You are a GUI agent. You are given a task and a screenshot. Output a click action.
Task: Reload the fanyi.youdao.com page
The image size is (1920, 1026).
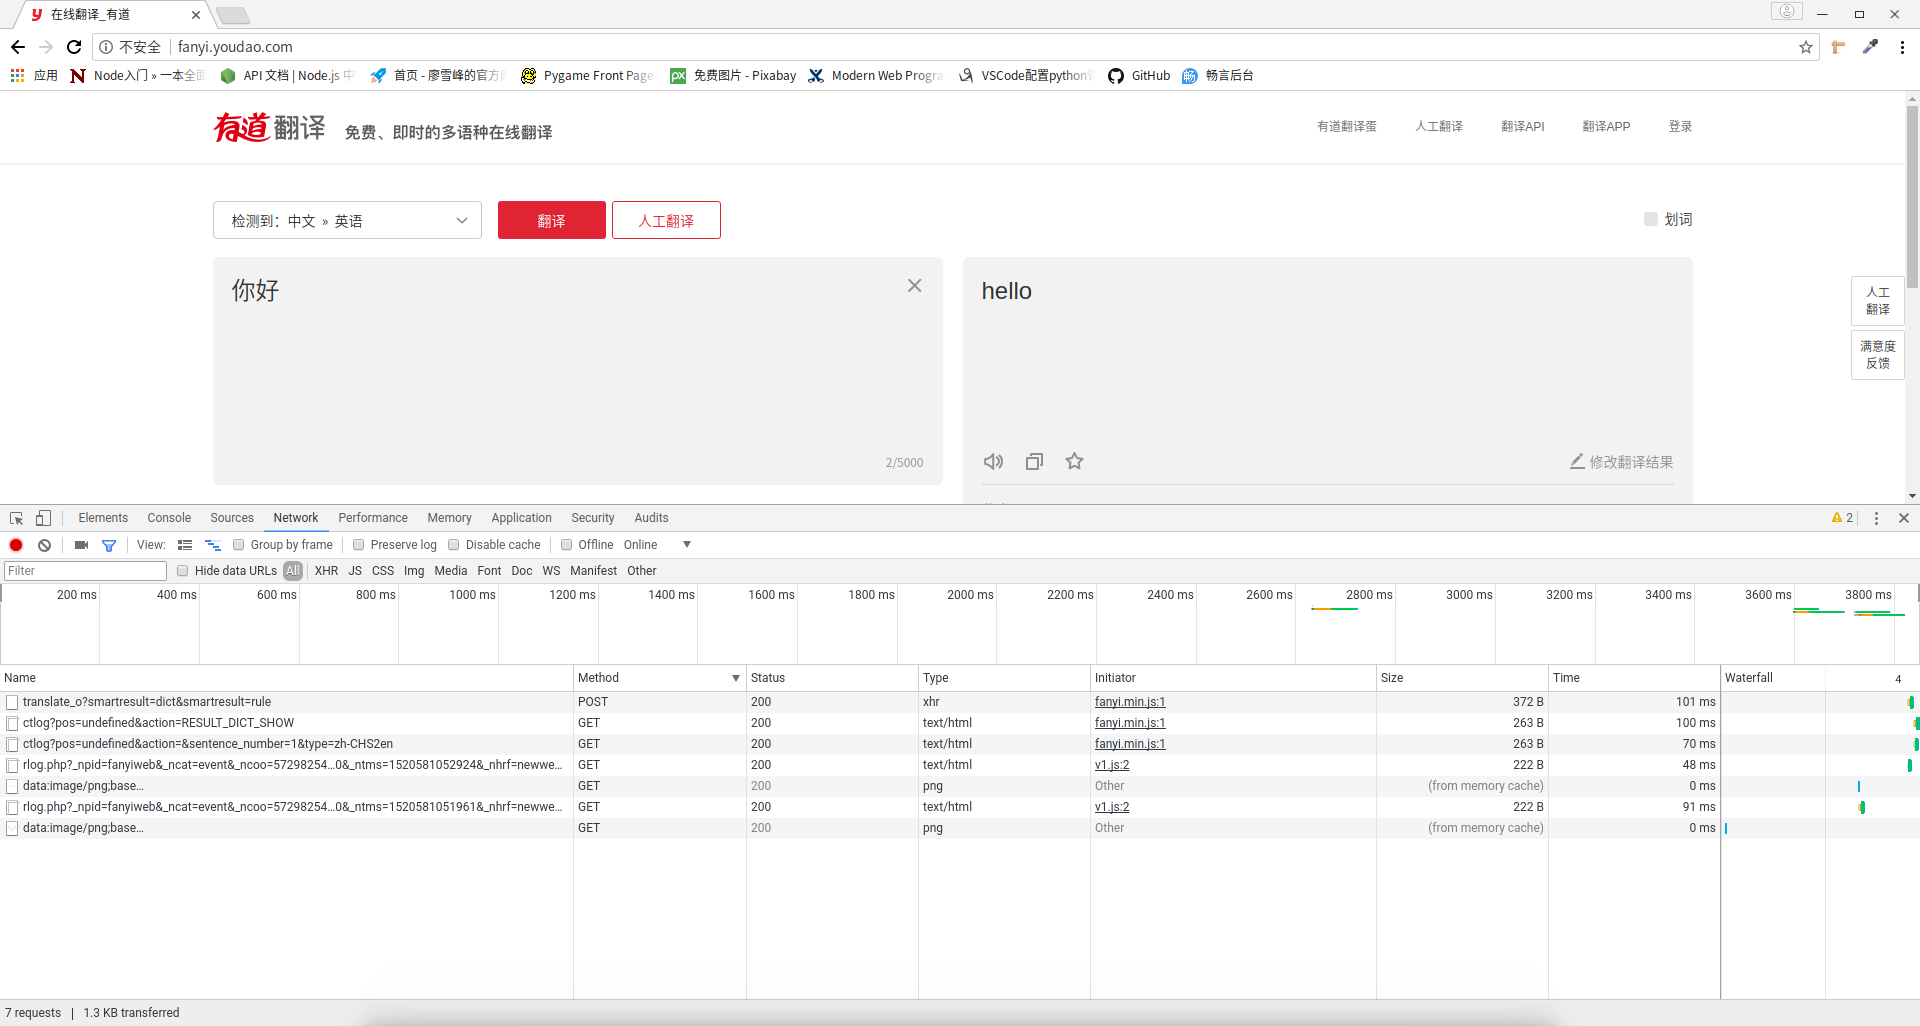[74, 47]
